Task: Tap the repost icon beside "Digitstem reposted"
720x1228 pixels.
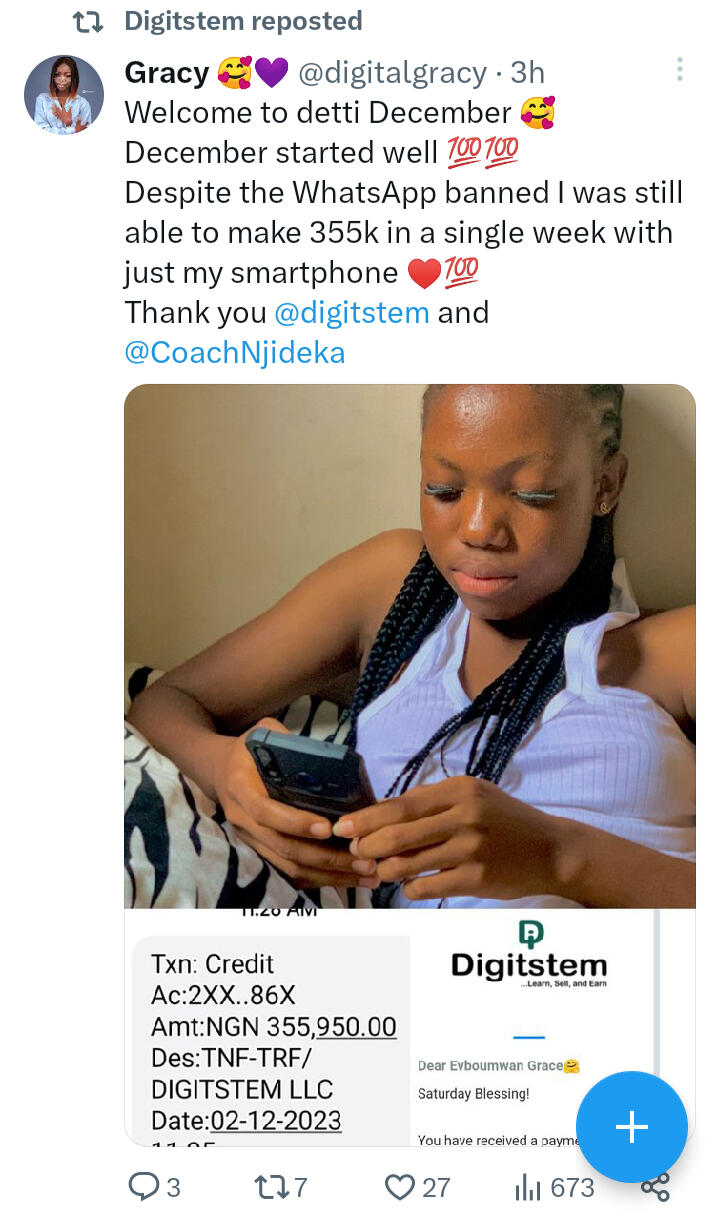Action: pyautogui.click(x=88, y=21)
